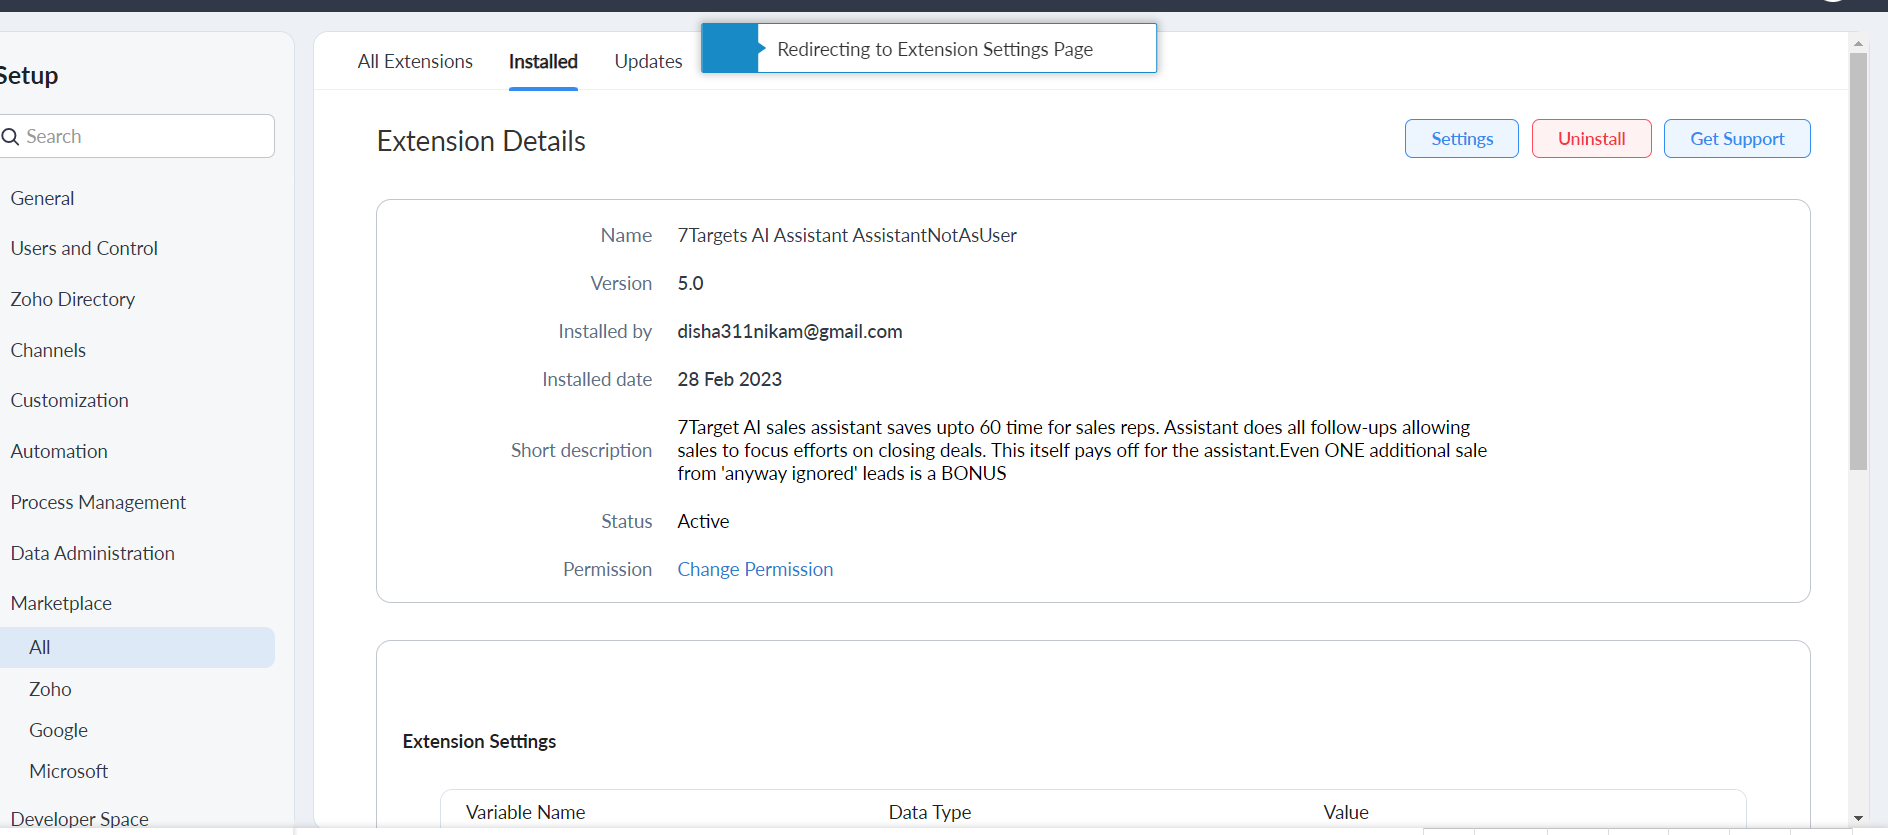The image size is (1888, 835).
Task: Click the blue icon on the redirecting notification
Action: click(x=730, y=49)
